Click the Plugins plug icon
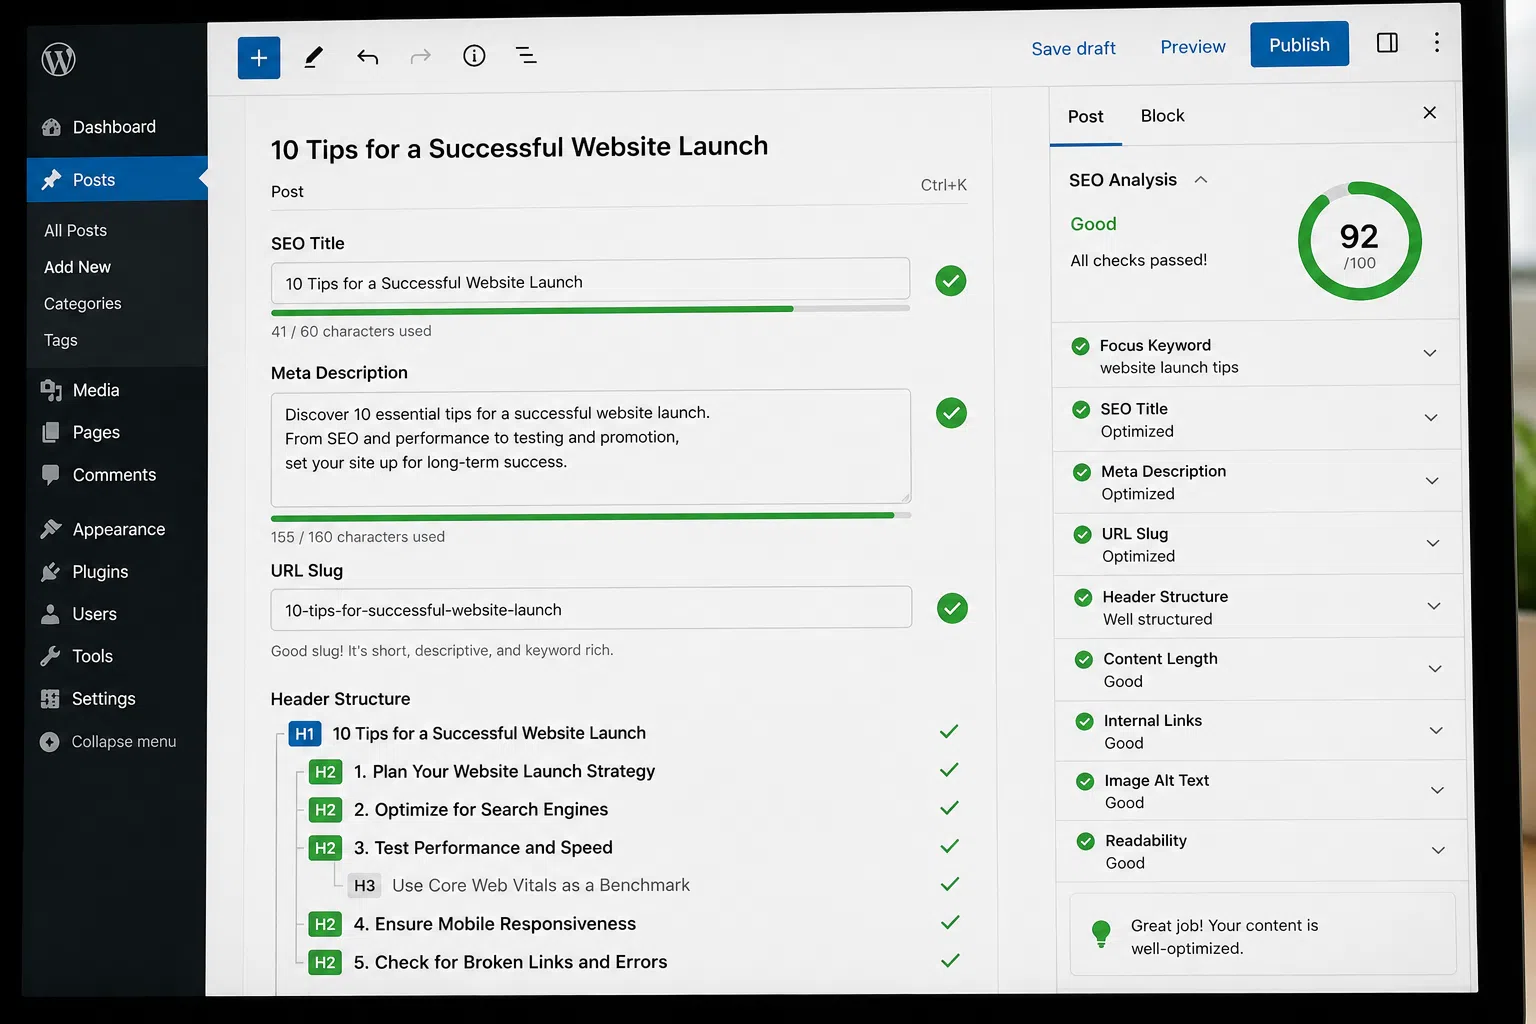The image size is (1536, 1024). tap(50, 572)
